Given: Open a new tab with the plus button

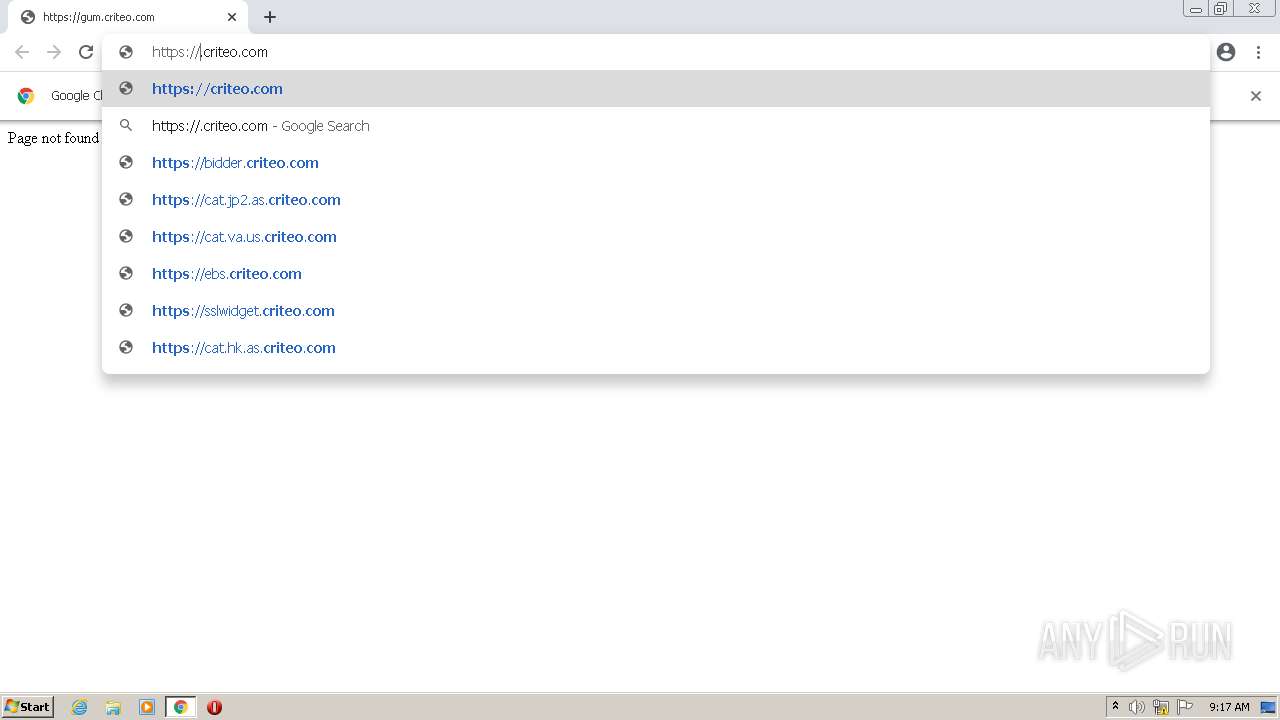Looking at the screenshot, I should (x=270, y=17).
